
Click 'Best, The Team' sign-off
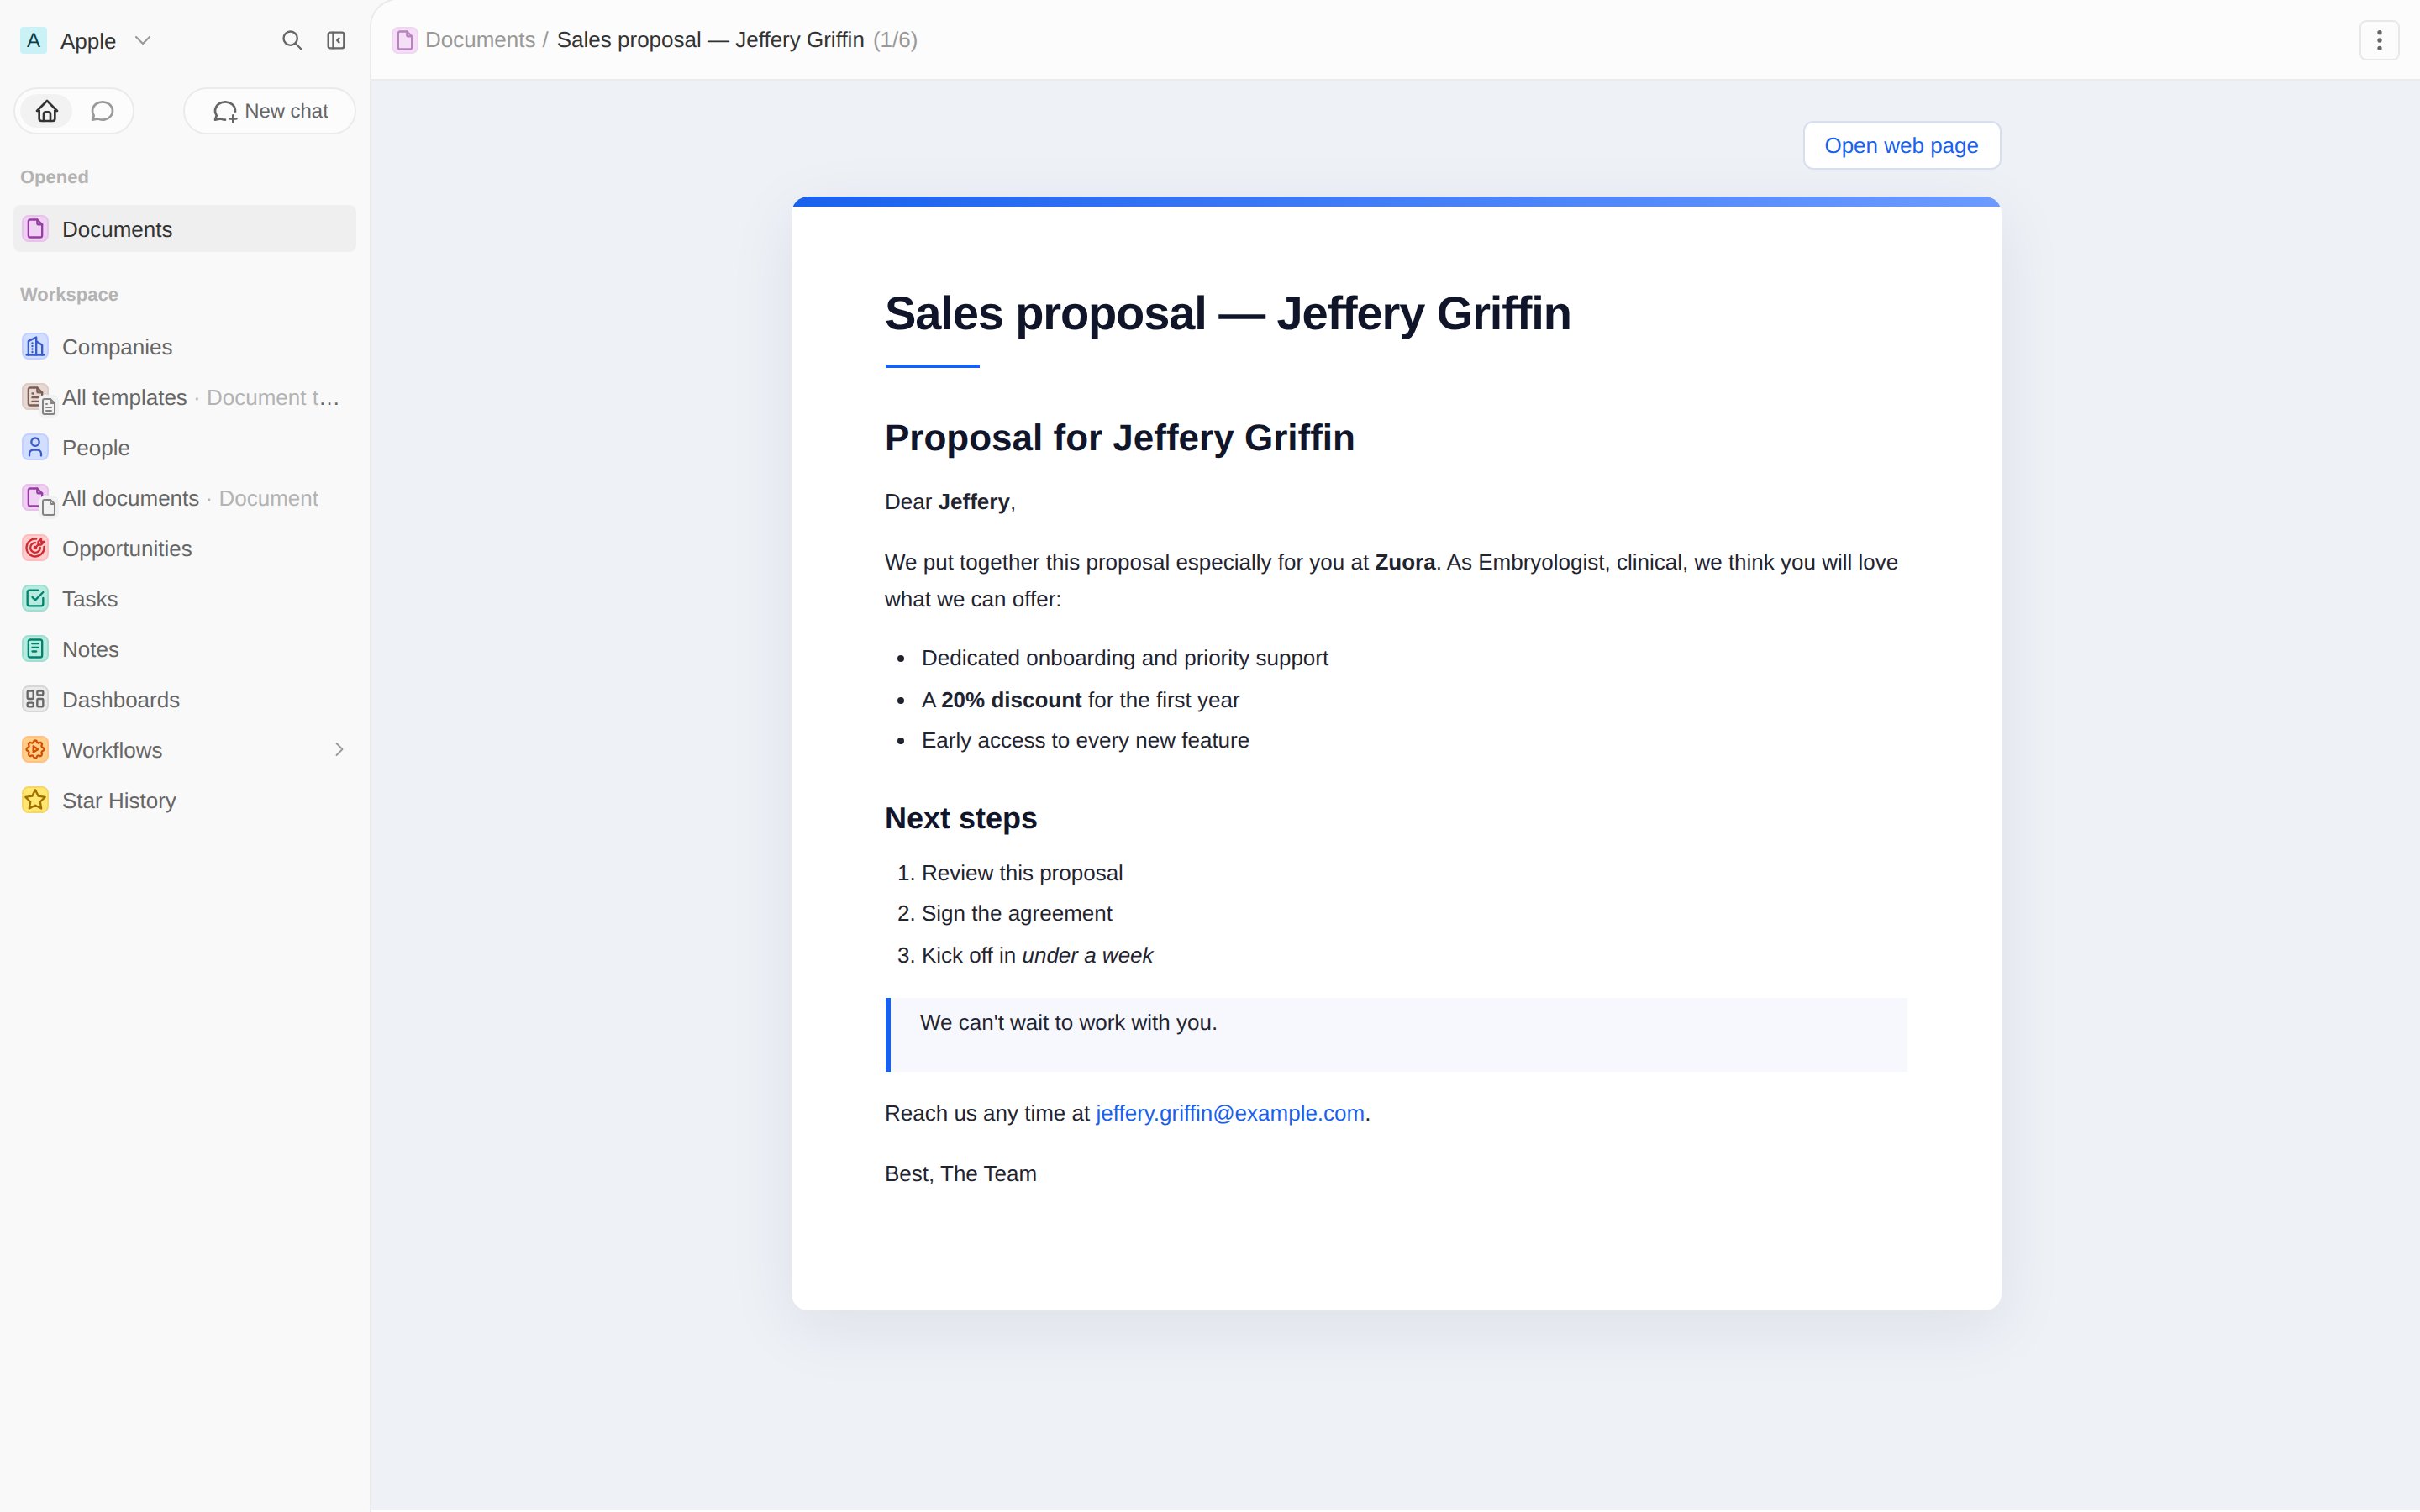point(960,1174)
